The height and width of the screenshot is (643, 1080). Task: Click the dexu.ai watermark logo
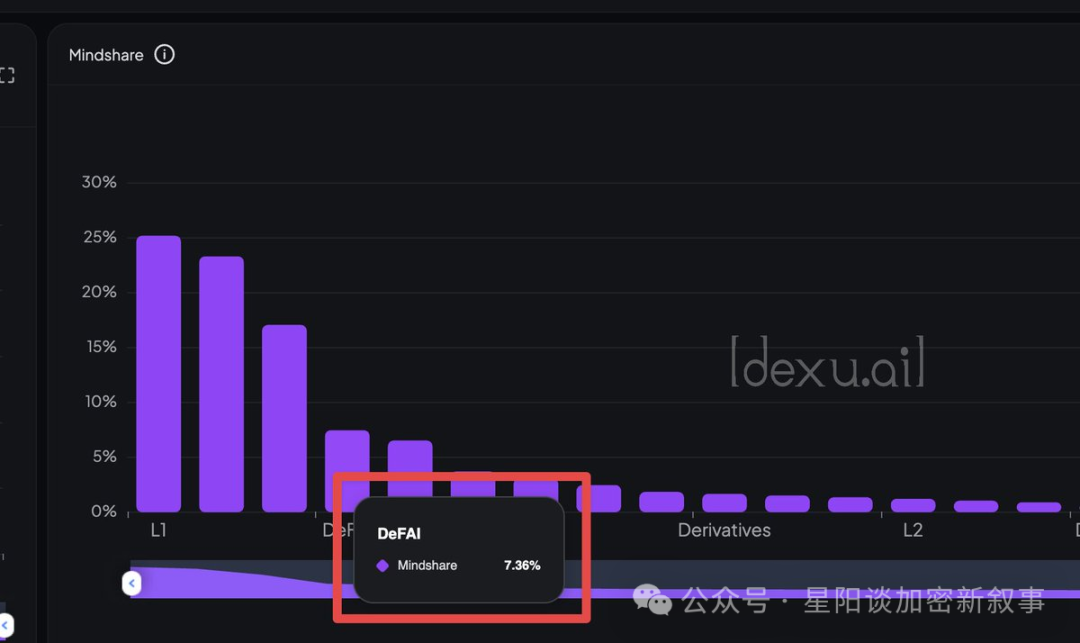tap(827, 362)
